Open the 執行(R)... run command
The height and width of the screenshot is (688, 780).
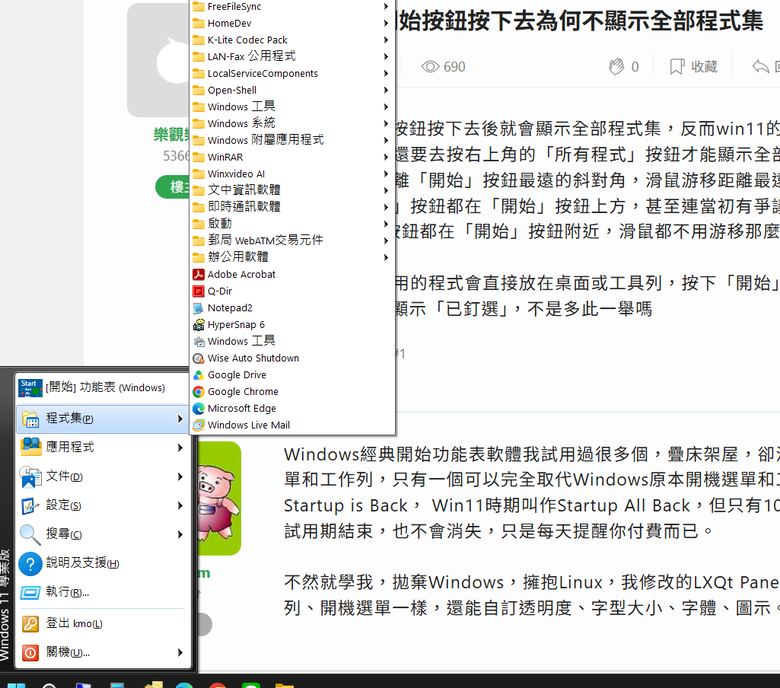pos(103,592)
